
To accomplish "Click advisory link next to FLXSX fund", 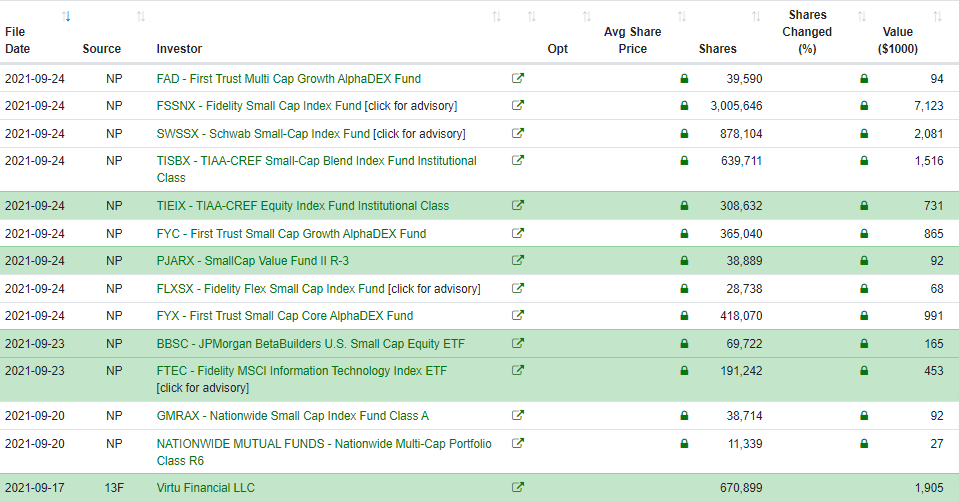I will (434, 288).
